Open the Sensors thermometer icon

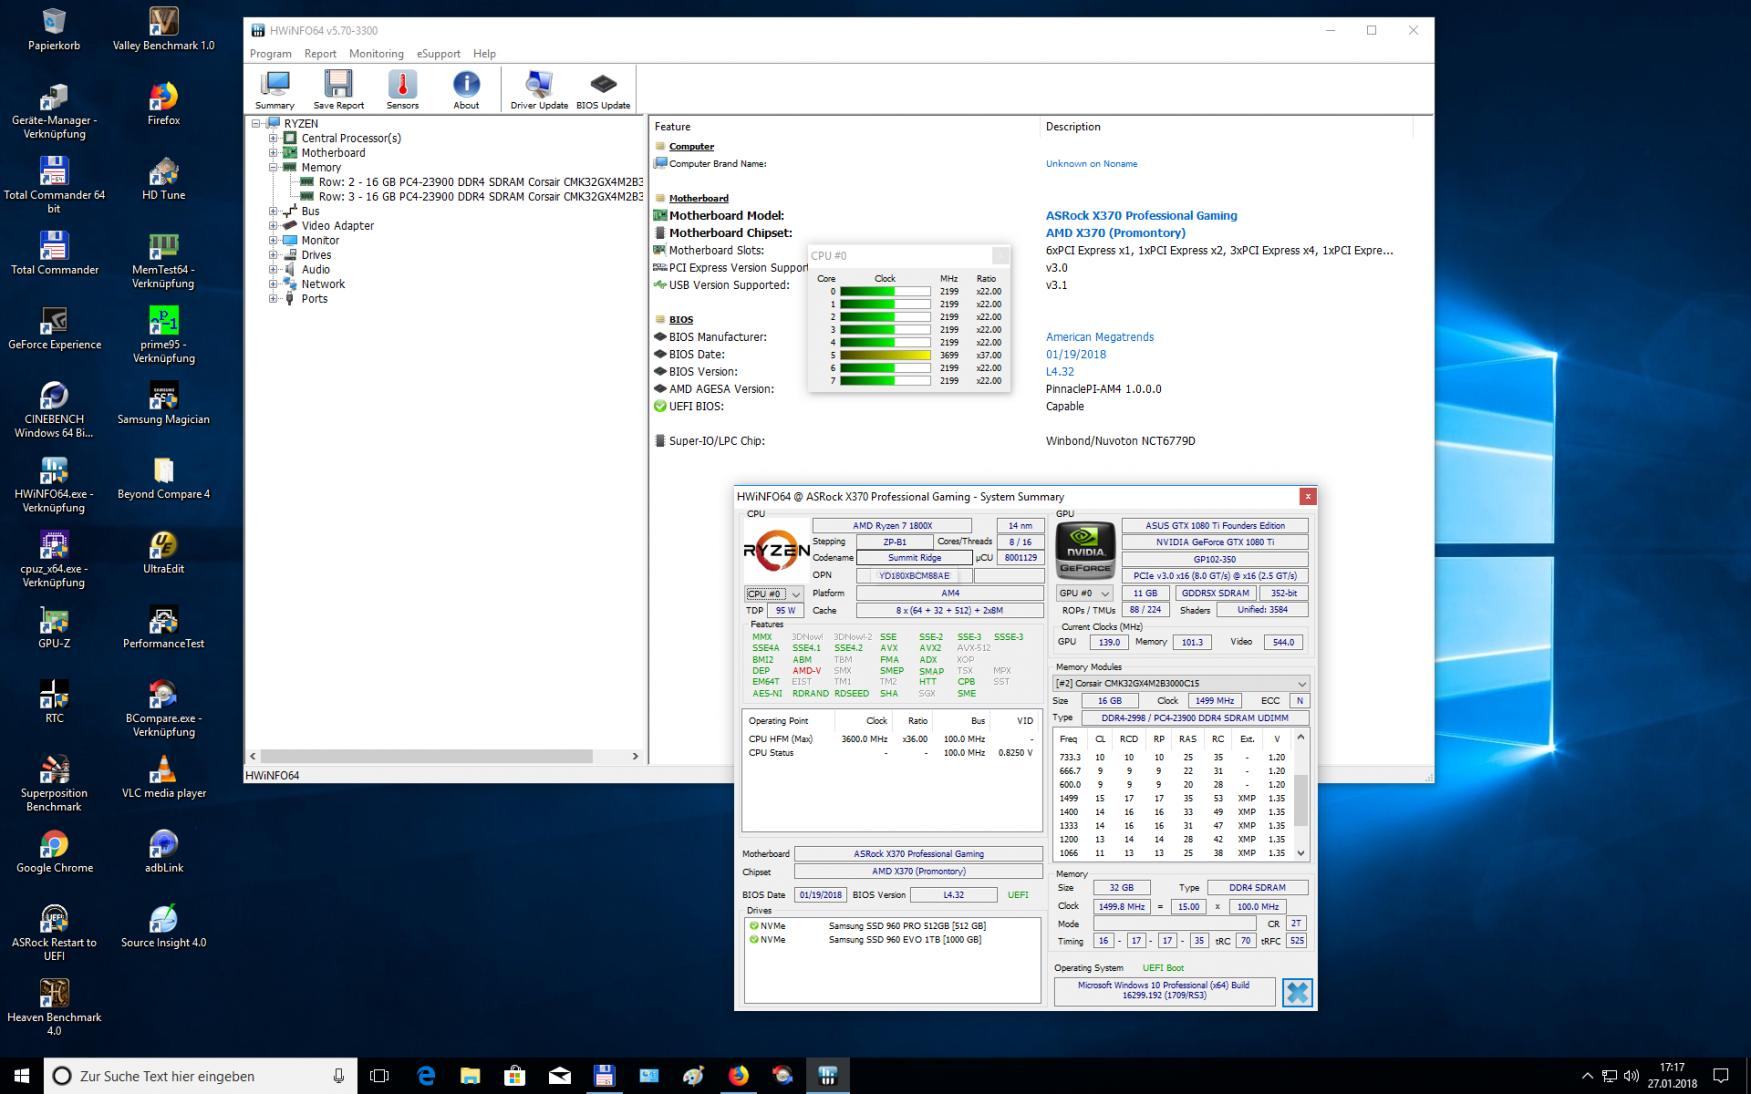pyautogui.click(x=402, y=89)
